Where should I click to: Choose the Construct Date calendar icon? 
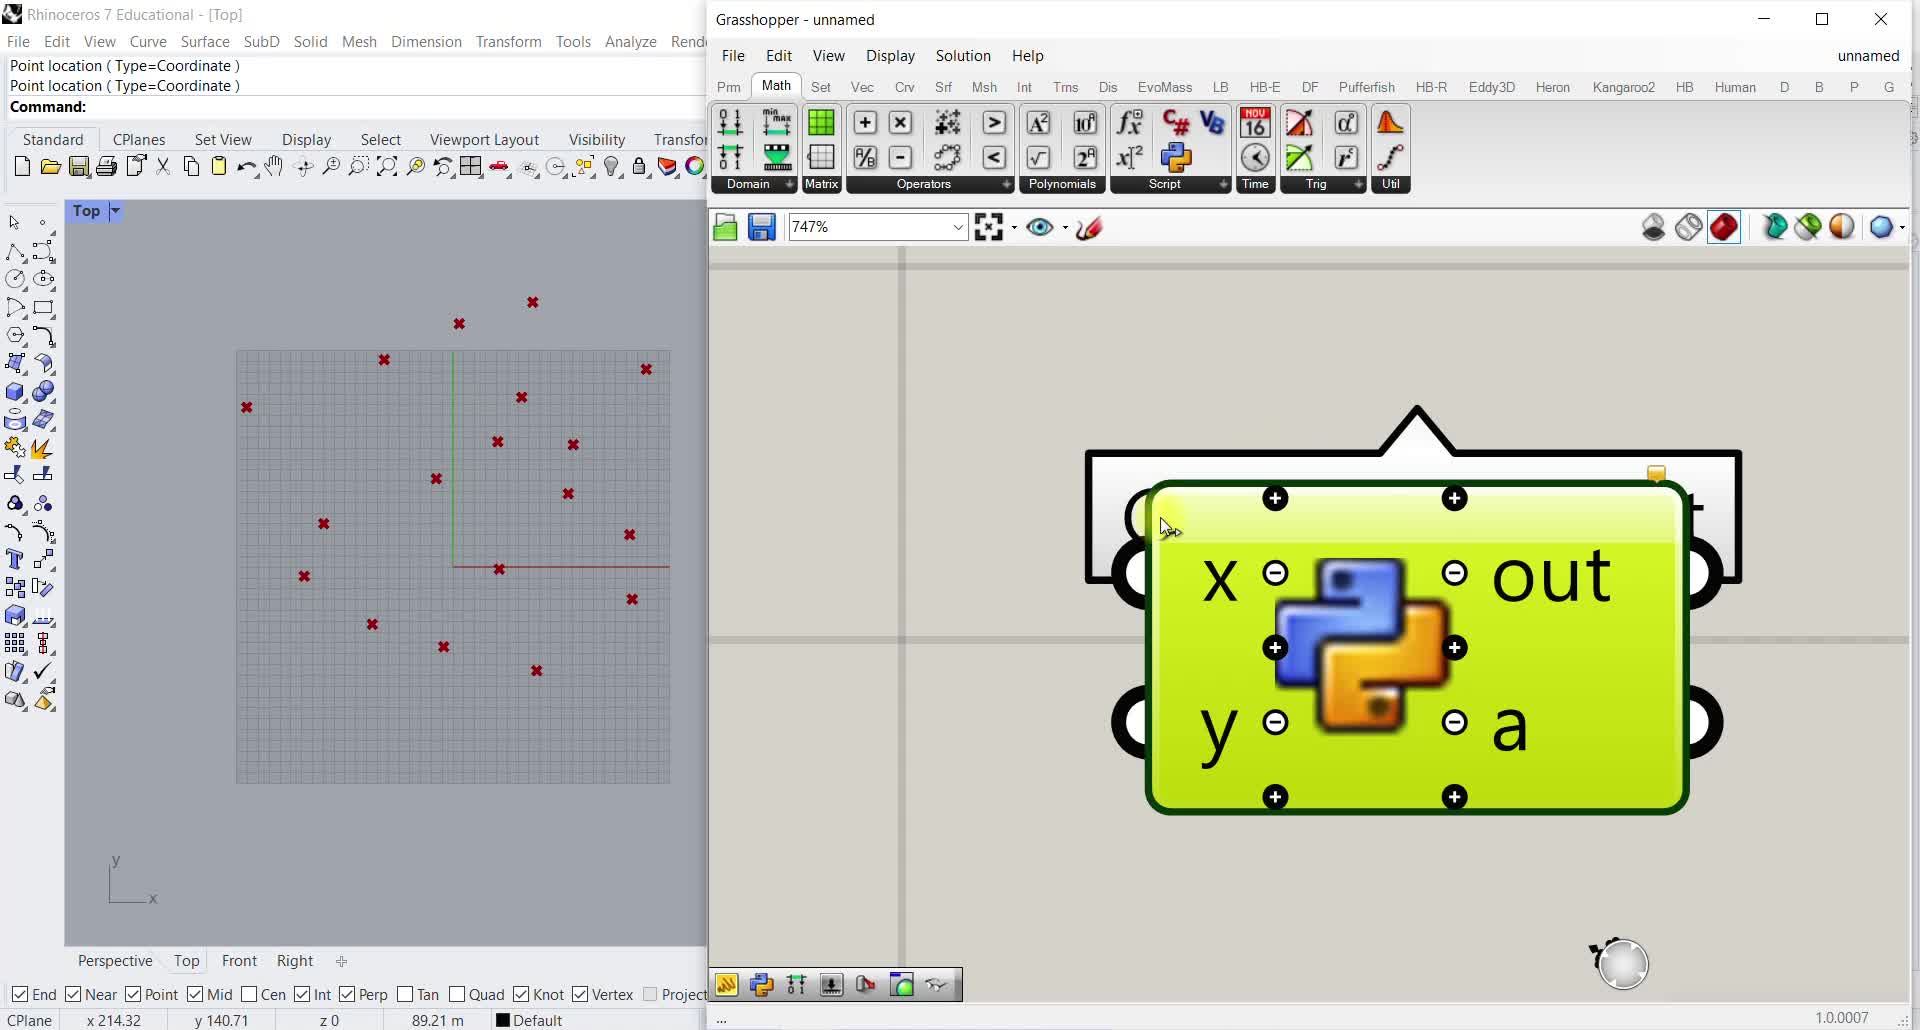tap(1255, 123)
